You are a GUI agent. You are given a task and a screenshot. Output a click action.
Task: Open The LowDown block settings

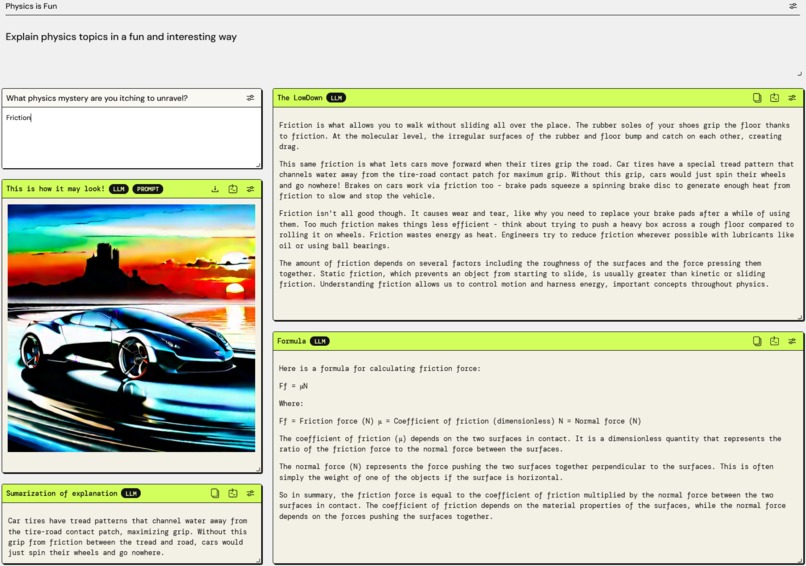coord(792,98)
